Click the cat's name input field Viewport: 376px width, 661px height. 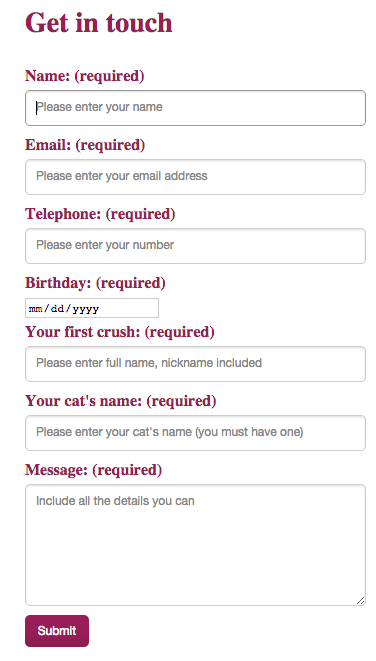[x=195, y=433]
